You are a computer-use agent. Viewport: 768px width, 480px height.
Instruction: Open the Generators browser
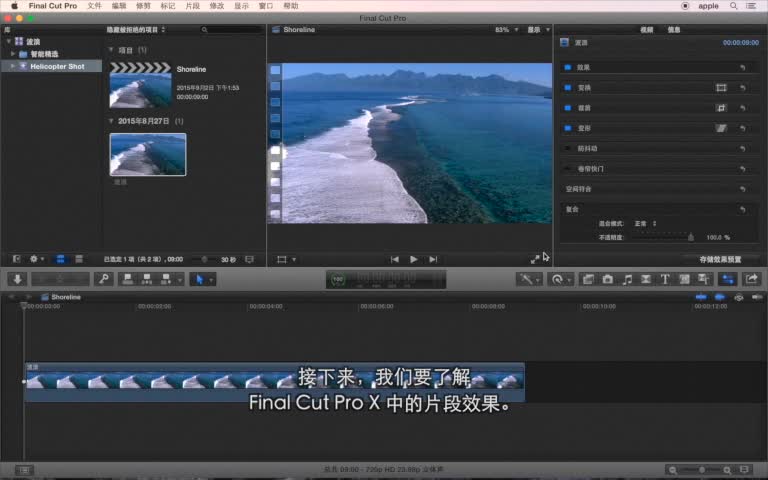tap(684, 279)
